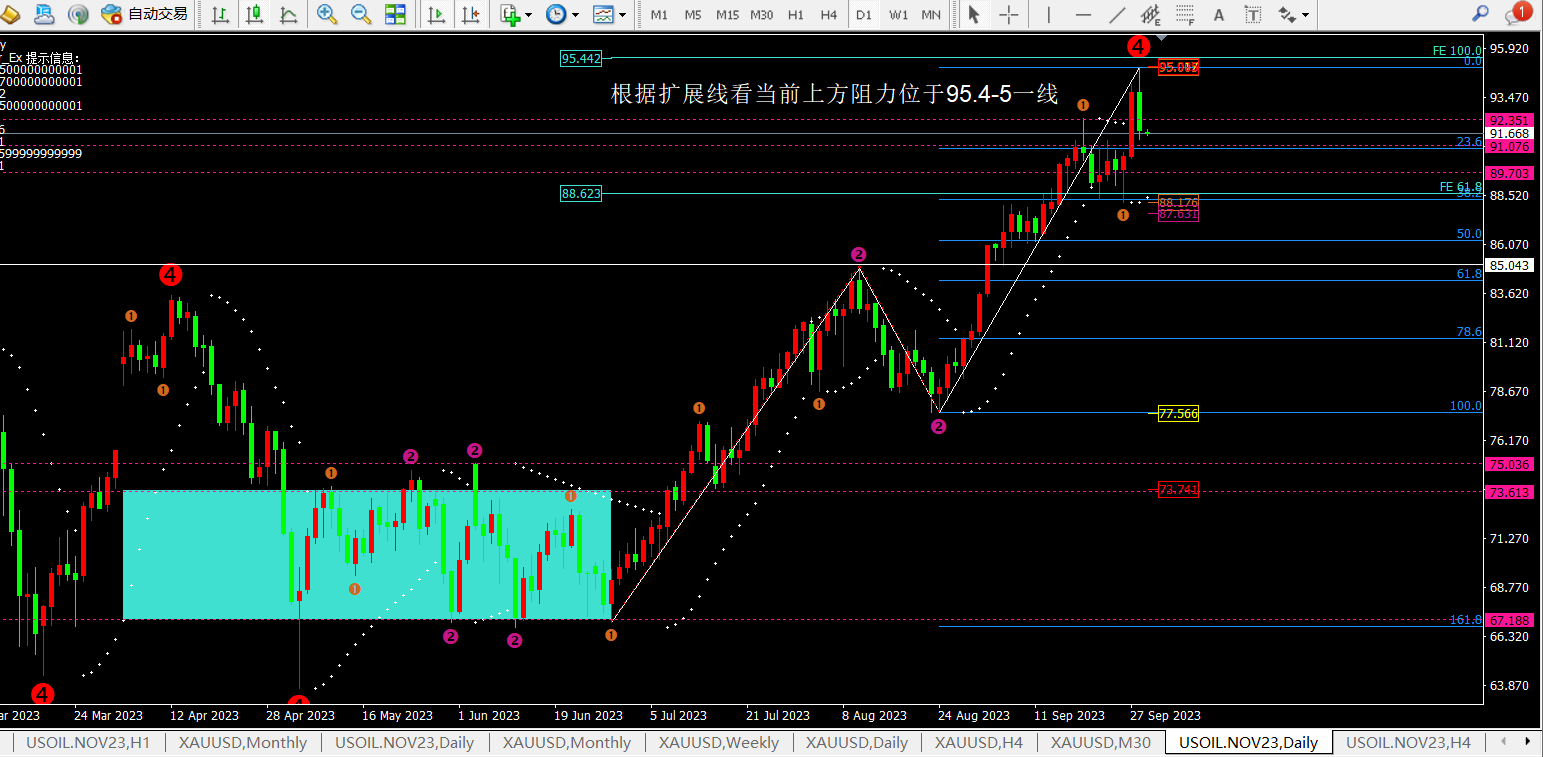Select the H4 timeframe
This screenshot has width=1543, height=757.
[829, 15]
